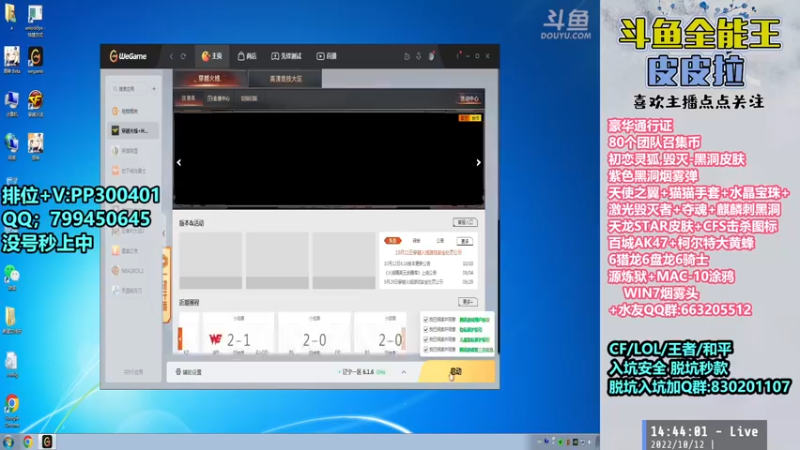The width and height of the screenshot is (800, 450).
Task: Open the news item dated 09/29
Action: click(429, 282)
